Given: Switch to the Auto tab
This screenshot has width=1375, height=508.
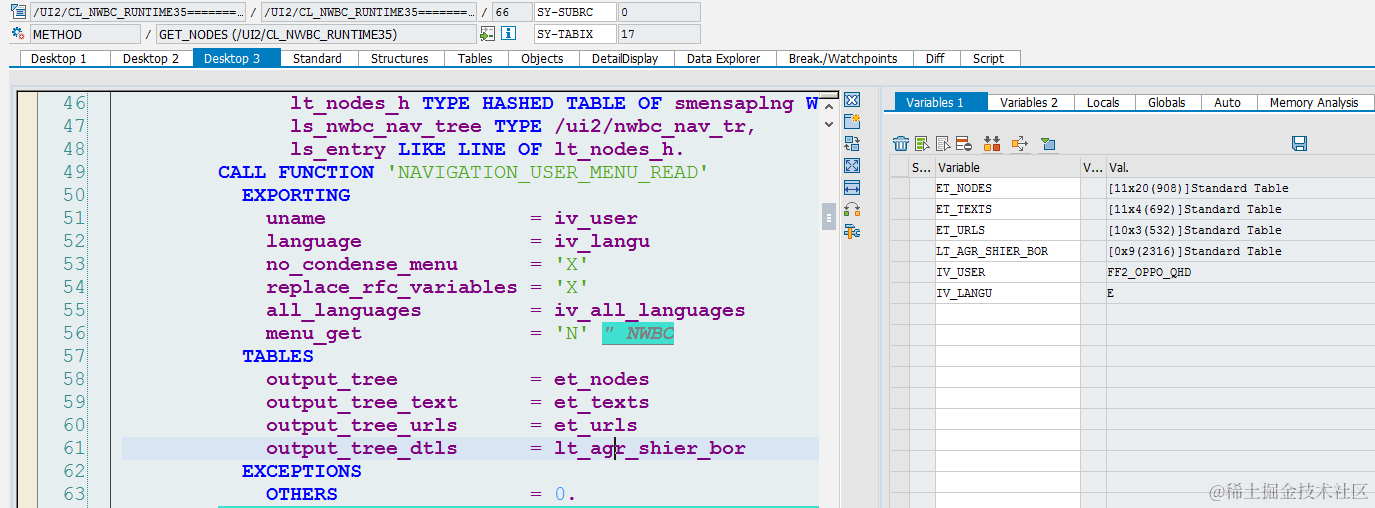Looking at the screenshot, I should point(1227,102).
